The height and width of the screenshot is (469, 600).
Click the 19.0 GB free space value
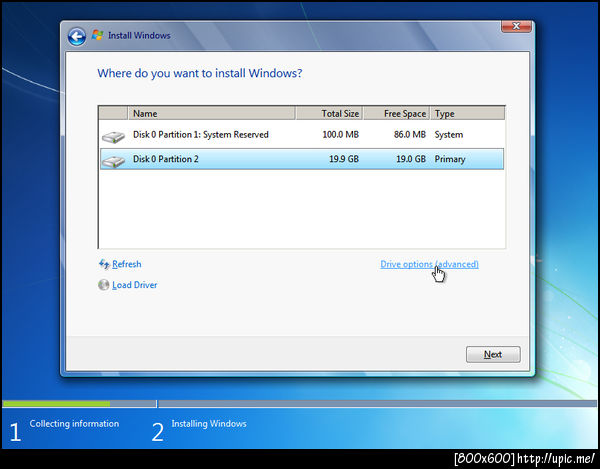411,159
